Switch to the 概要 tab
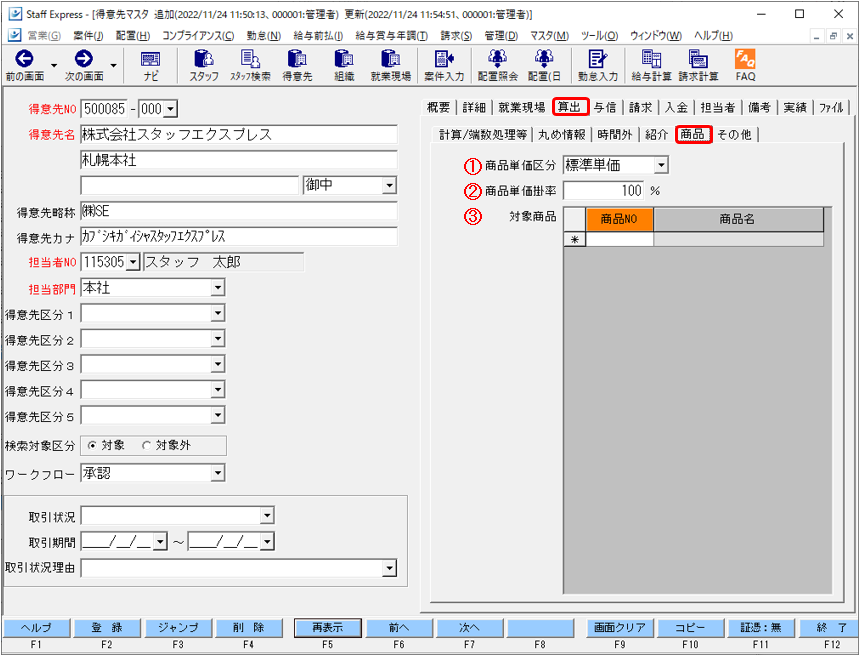Image resolution: width=859 pixels, height=656 pixels. click(x=438, y=107)
